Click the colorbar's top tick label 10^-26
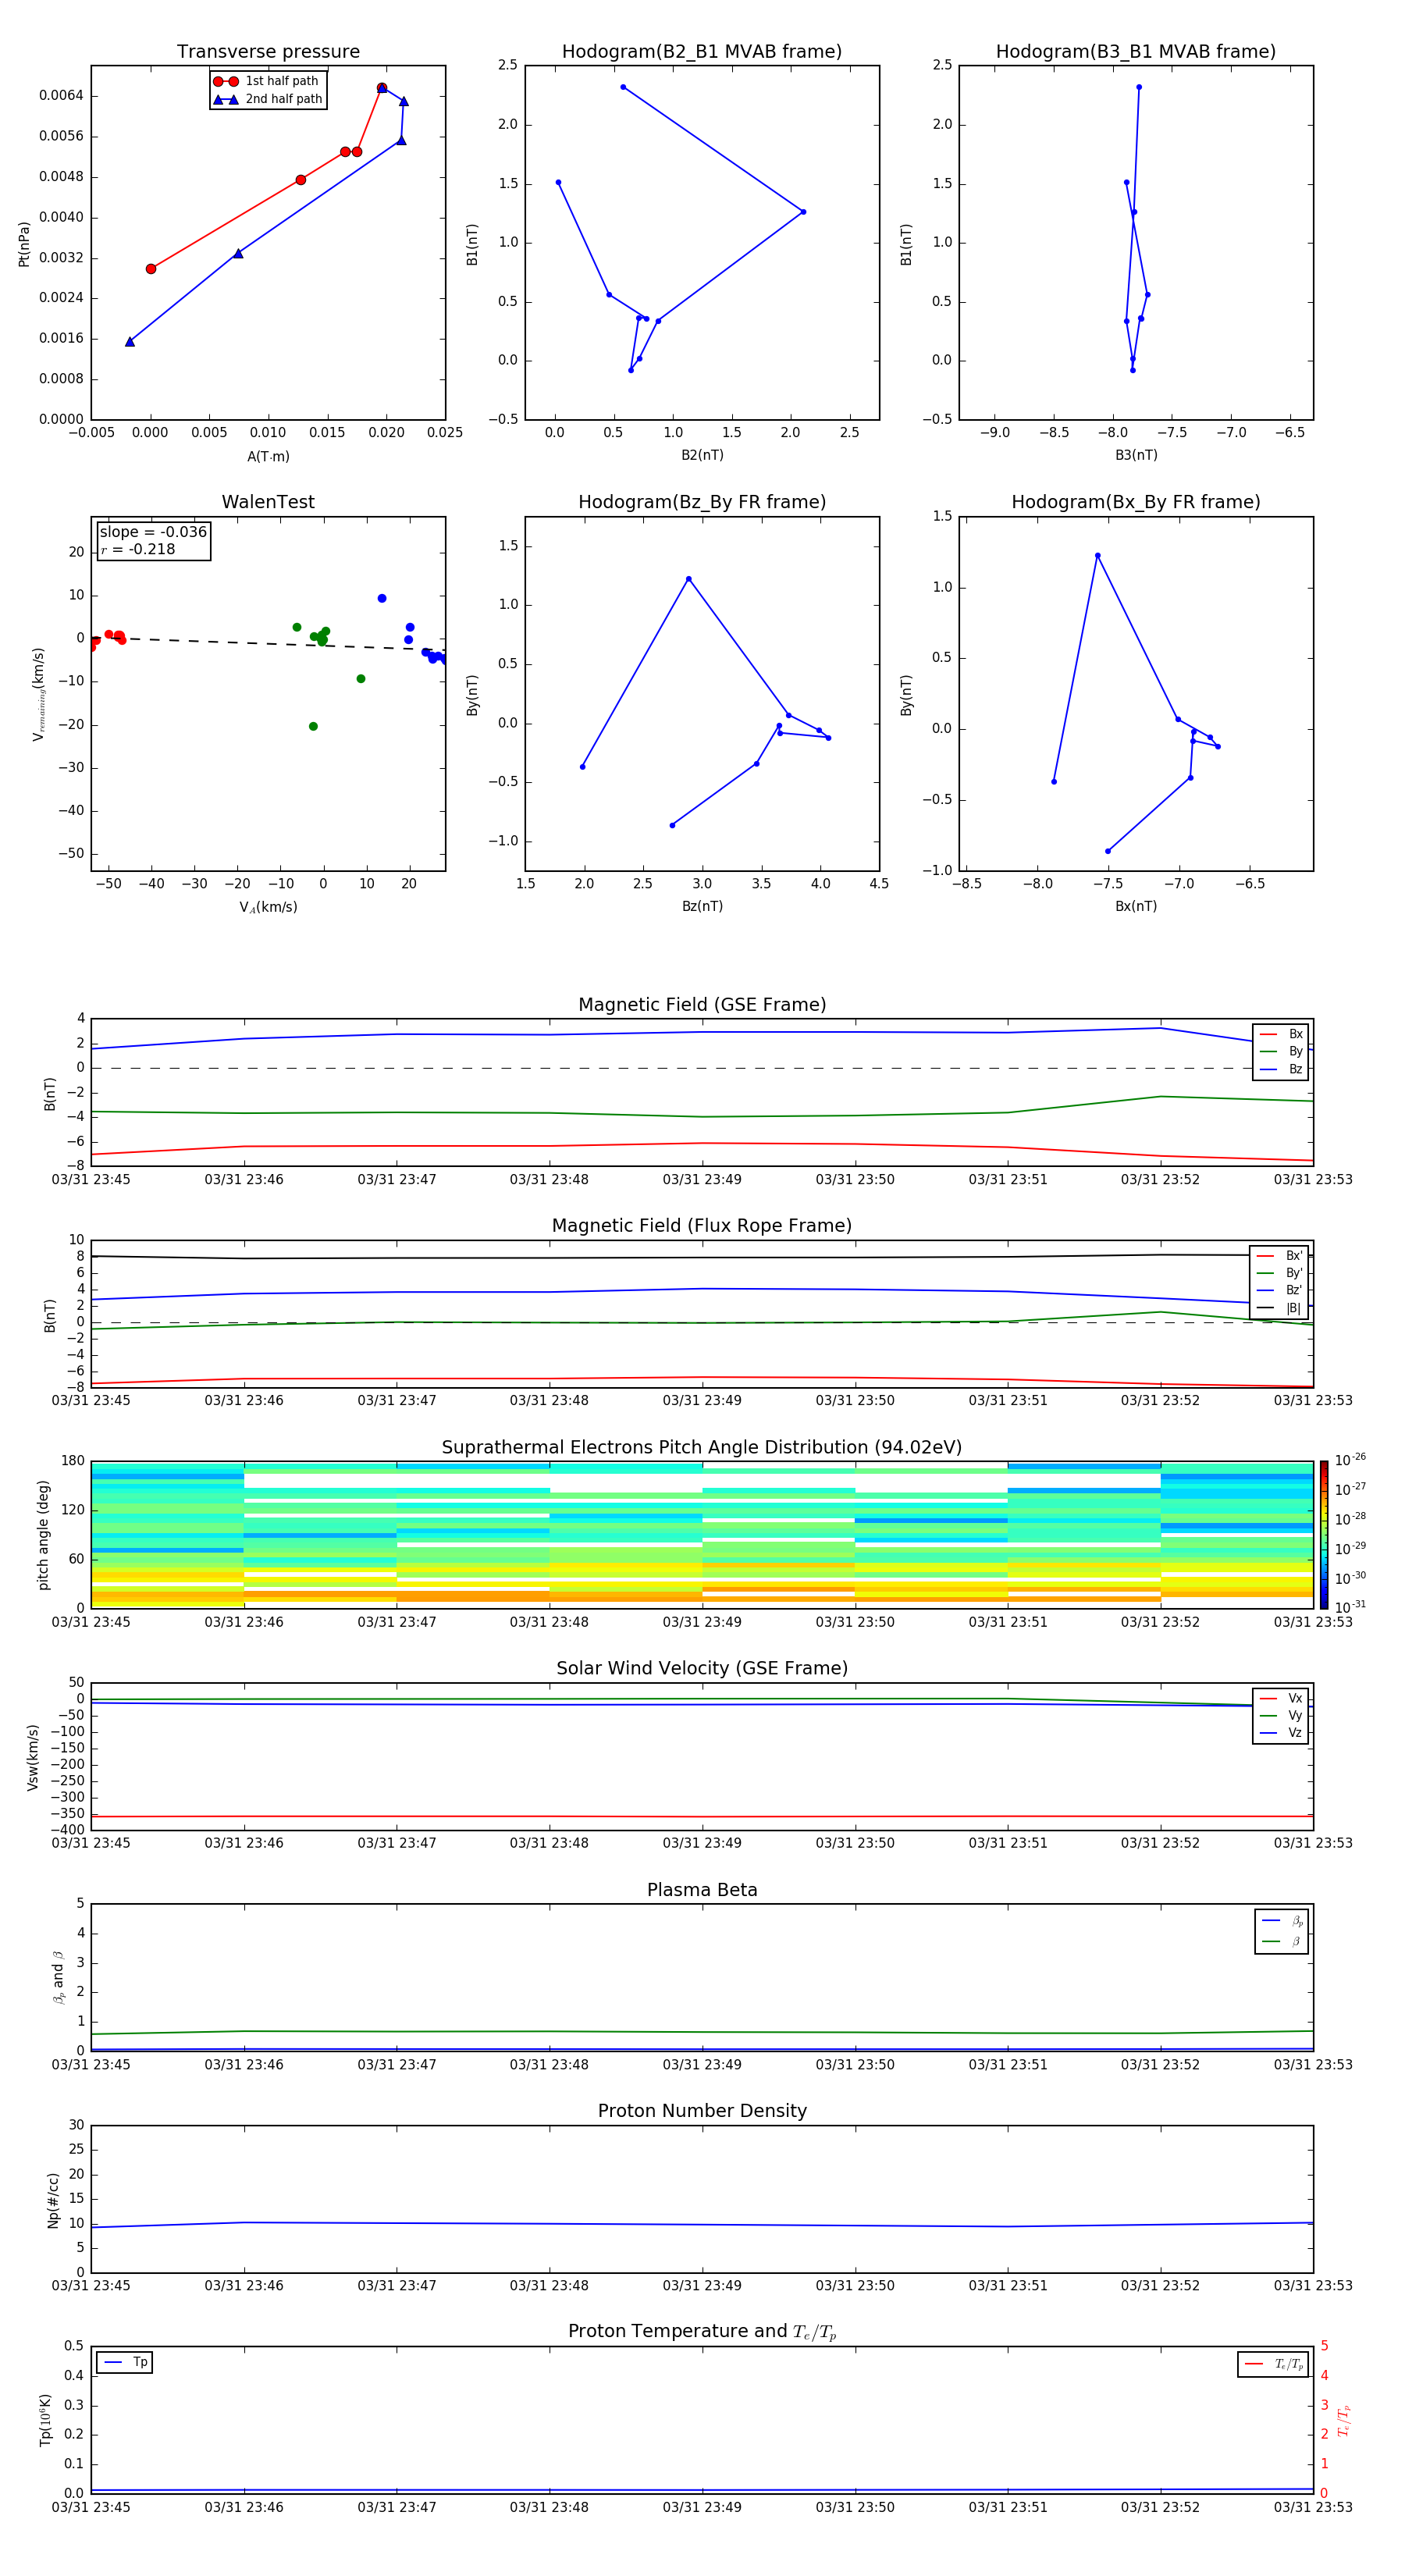 pos(1350,1460)
